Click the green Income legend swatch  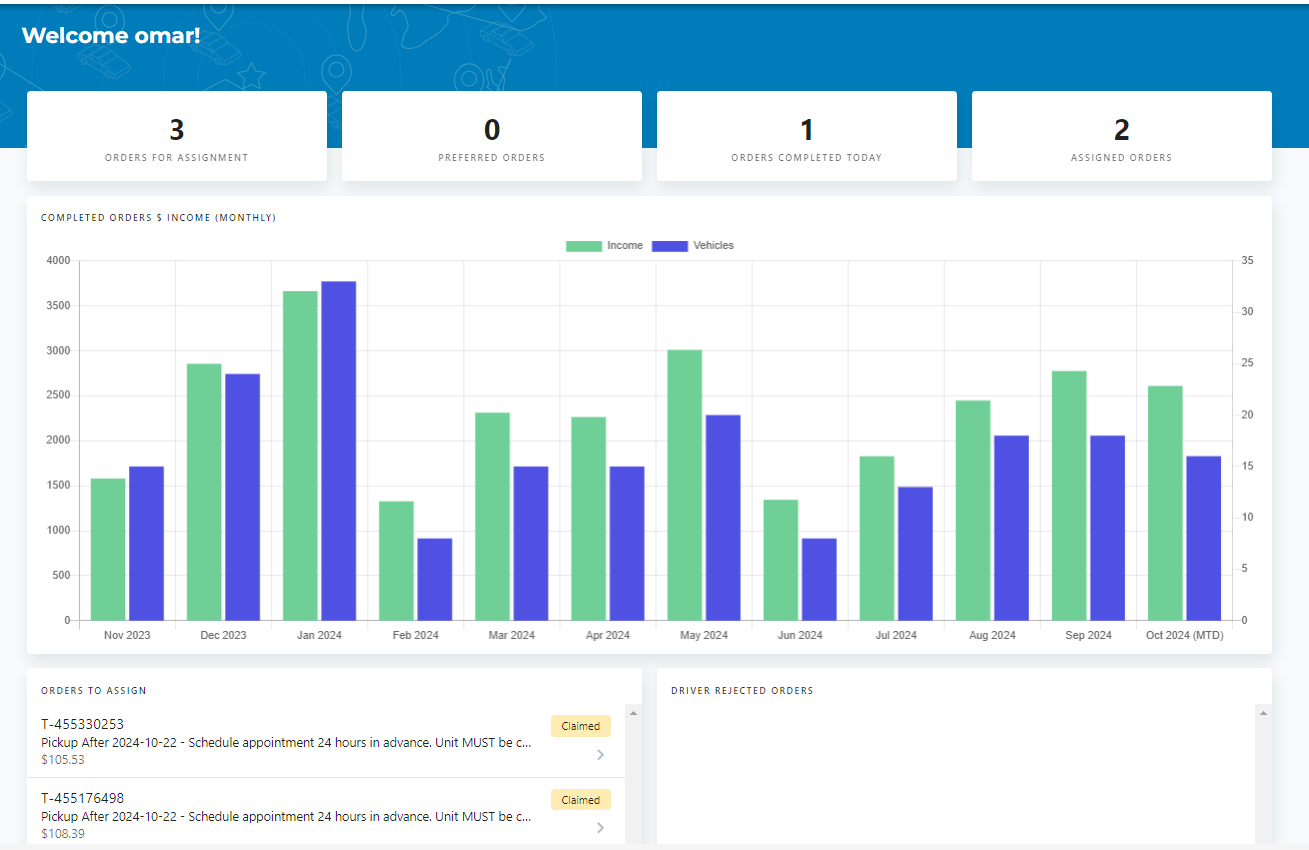(584, 246)
